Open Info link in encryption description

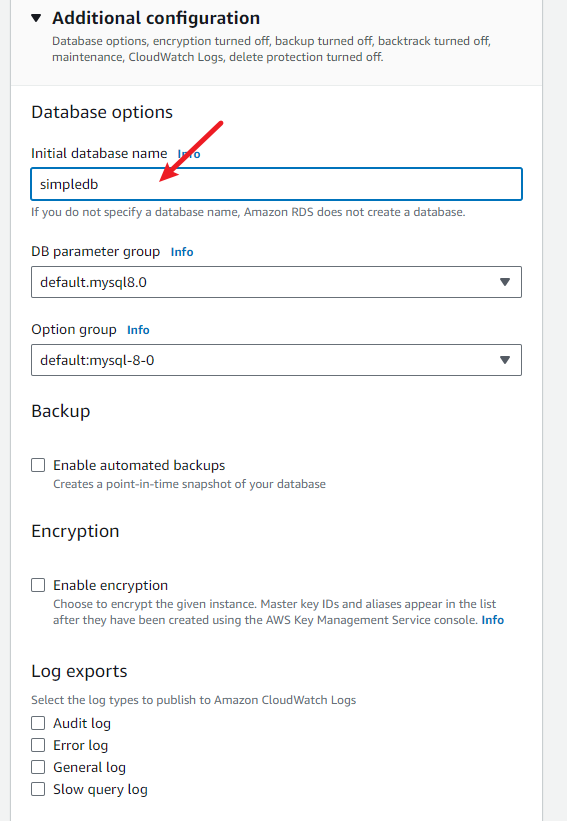click(493, 620)
